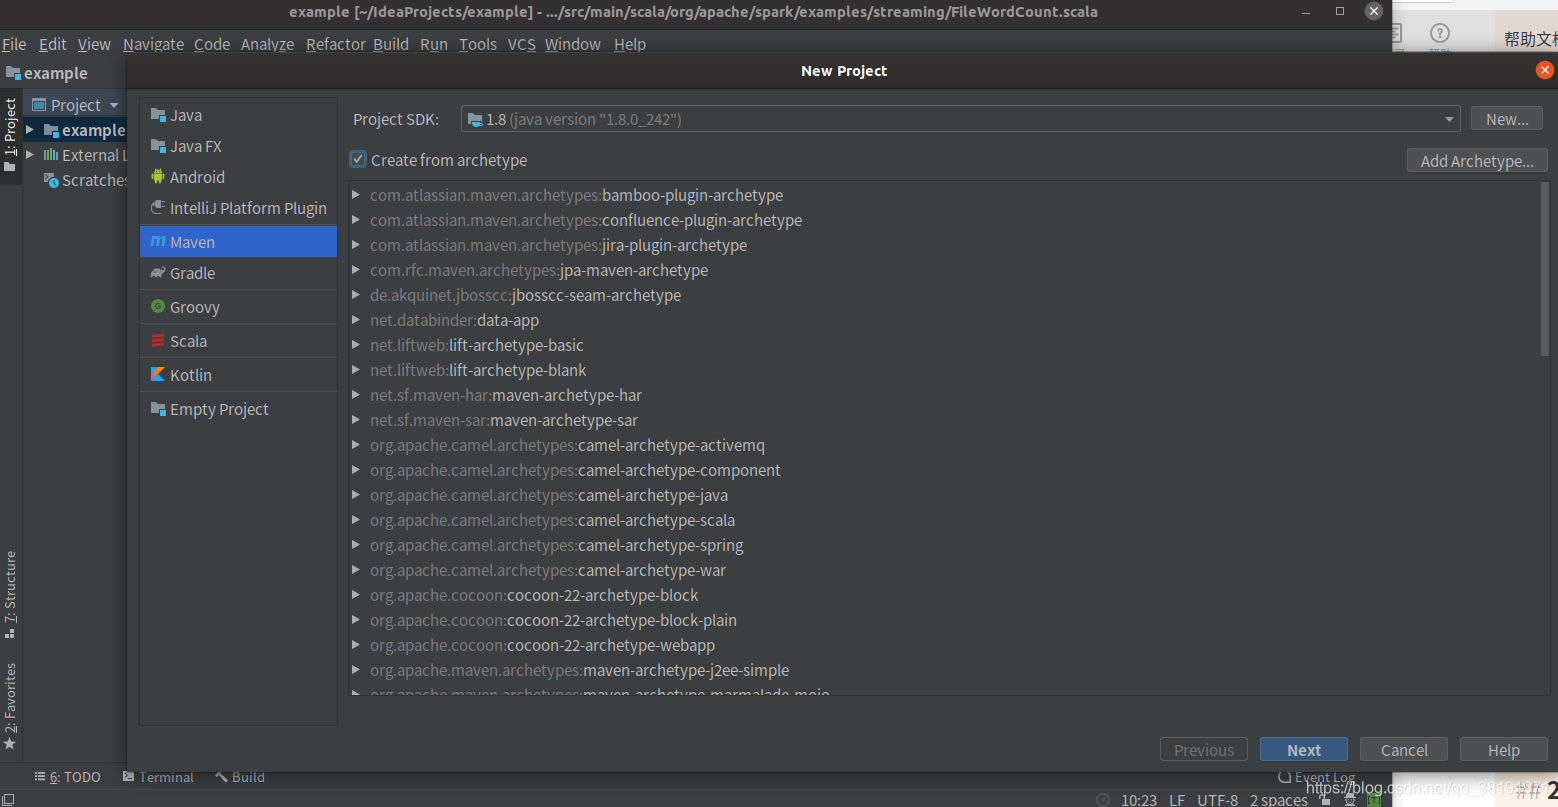This screenshot has width=1558, height=807.
Task: Pick the IntelliJ Platform Plugin icon
Action: coord(158,207)
